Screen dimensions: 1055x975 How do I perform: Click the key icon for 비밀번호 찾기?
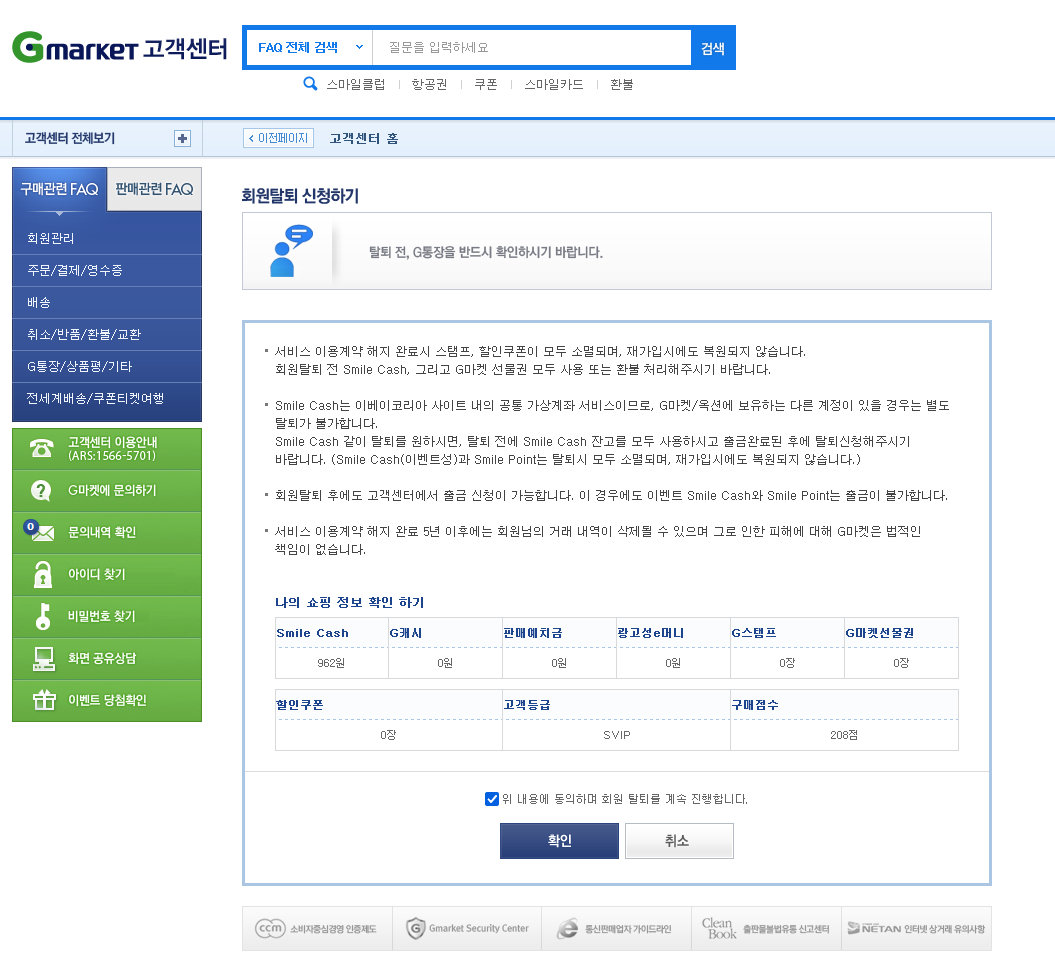click(x=43, y=616)
